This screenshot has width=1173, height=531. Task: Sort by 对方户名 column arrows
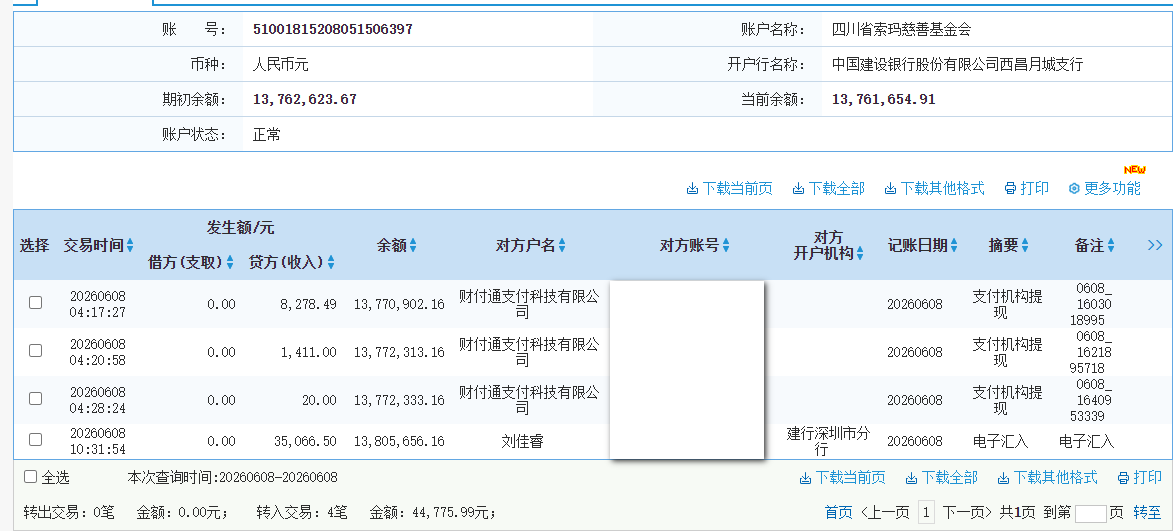click(x=562, y=245)
